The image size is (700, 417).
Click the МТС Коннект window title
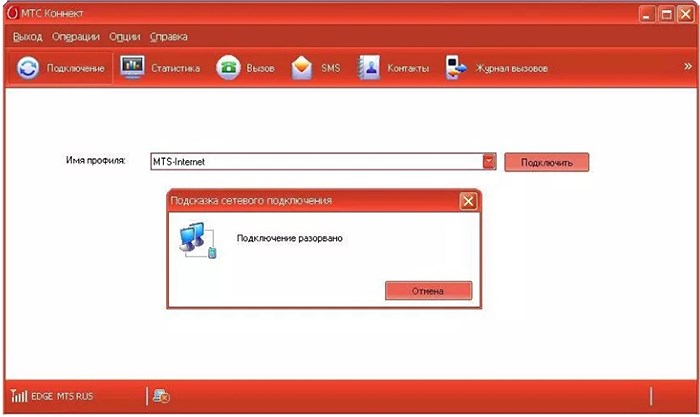pos(52,13)
